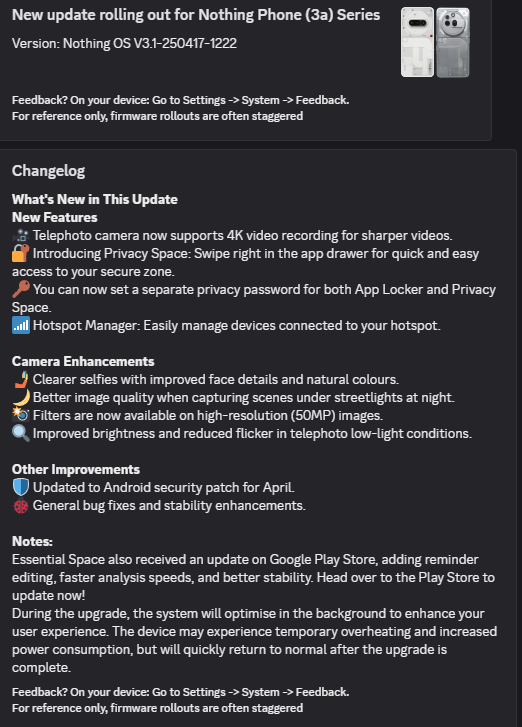522x727 pixels.
Task: Click the What's New in This Update heading
Action: tap(95, 199)
